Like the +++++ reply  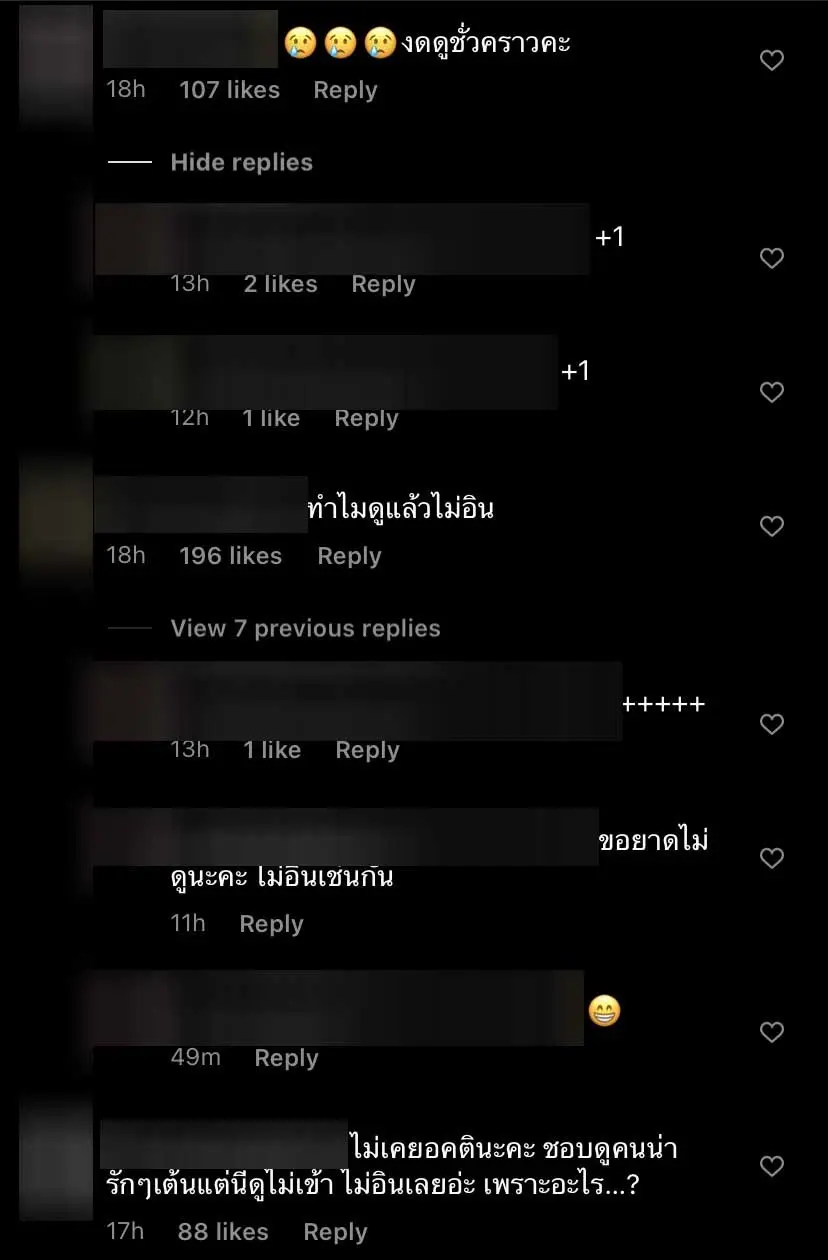tap(772, 725)
